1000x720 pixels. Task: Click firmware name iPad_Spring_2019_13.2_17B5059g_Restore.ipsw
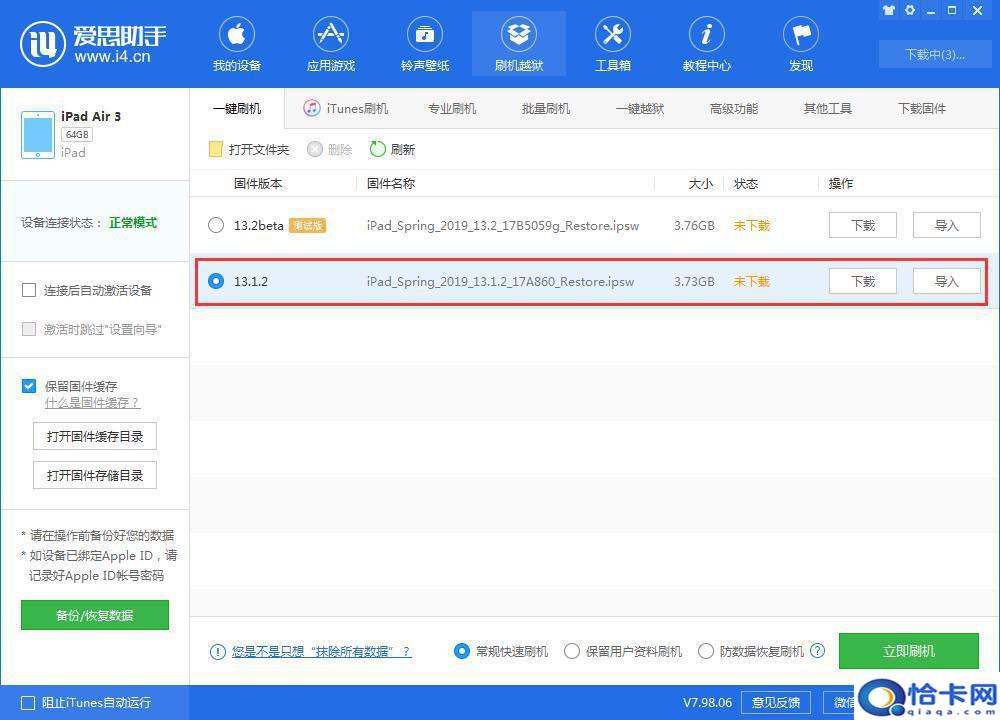(x=503, y=226)
